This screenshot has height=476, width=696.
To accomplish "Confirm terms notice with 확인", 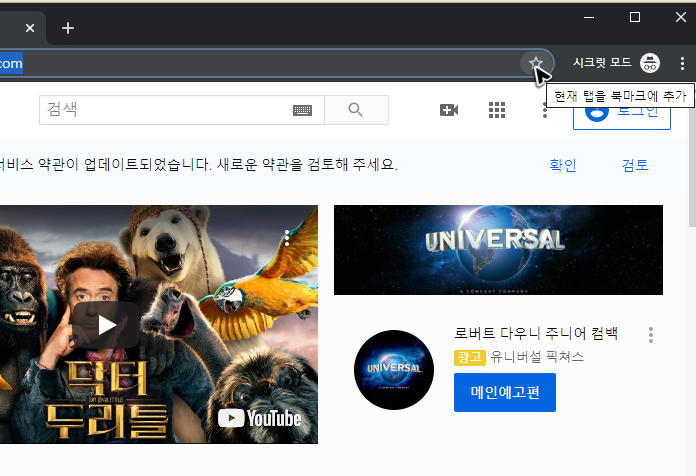I will [x=562, y=165].
